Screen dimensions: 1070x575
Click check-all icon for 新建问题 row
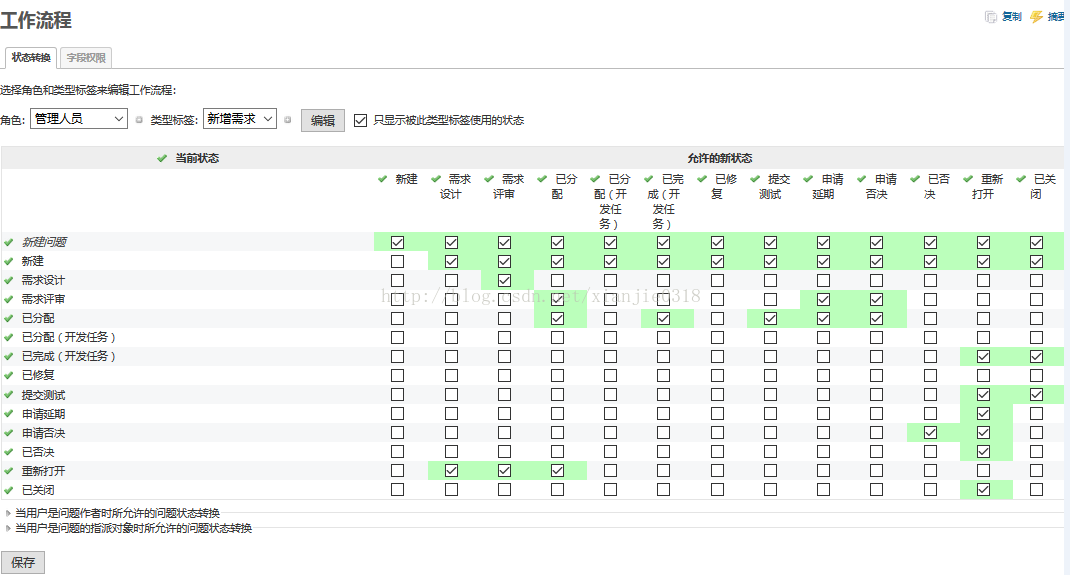[9, 242]
